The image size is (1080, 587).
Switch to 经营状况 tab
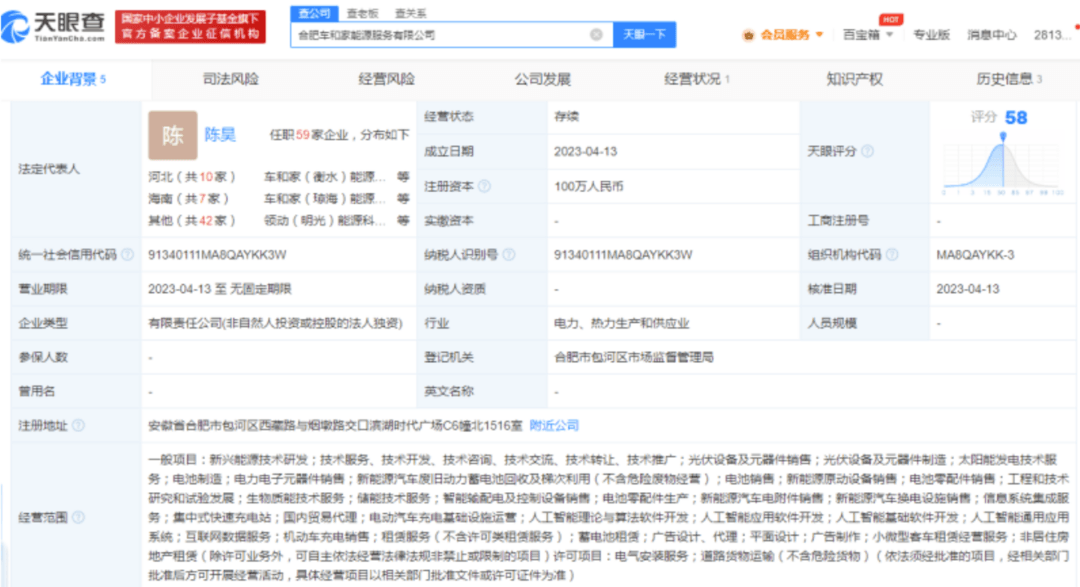tap(696, 79)
